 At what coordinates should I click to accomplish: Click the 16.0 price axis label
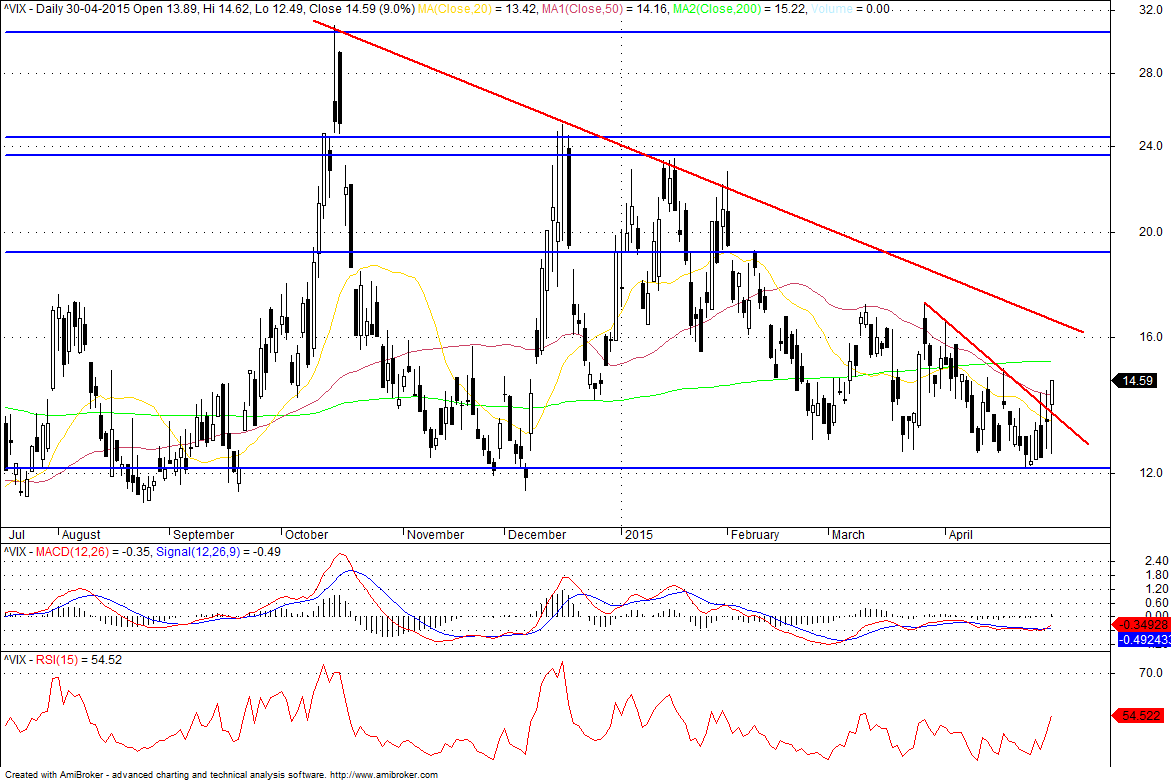pos(1151,337)
